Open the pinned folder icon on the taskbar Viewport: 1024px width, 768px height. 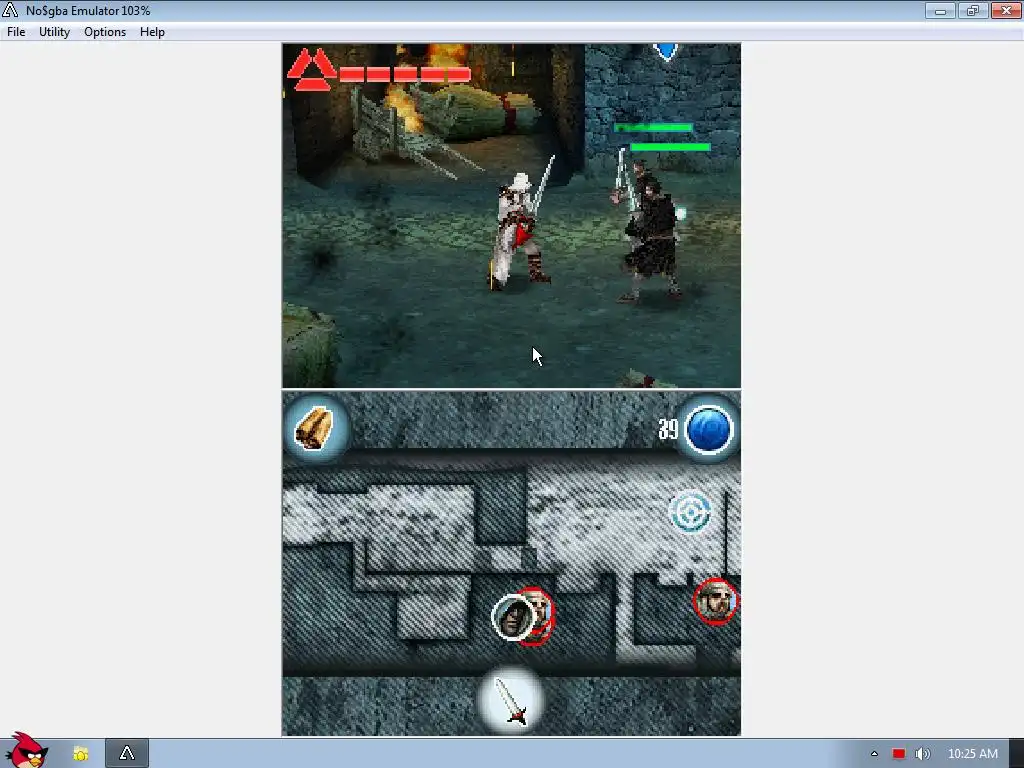pyautogui.click(x=80, y=754)
